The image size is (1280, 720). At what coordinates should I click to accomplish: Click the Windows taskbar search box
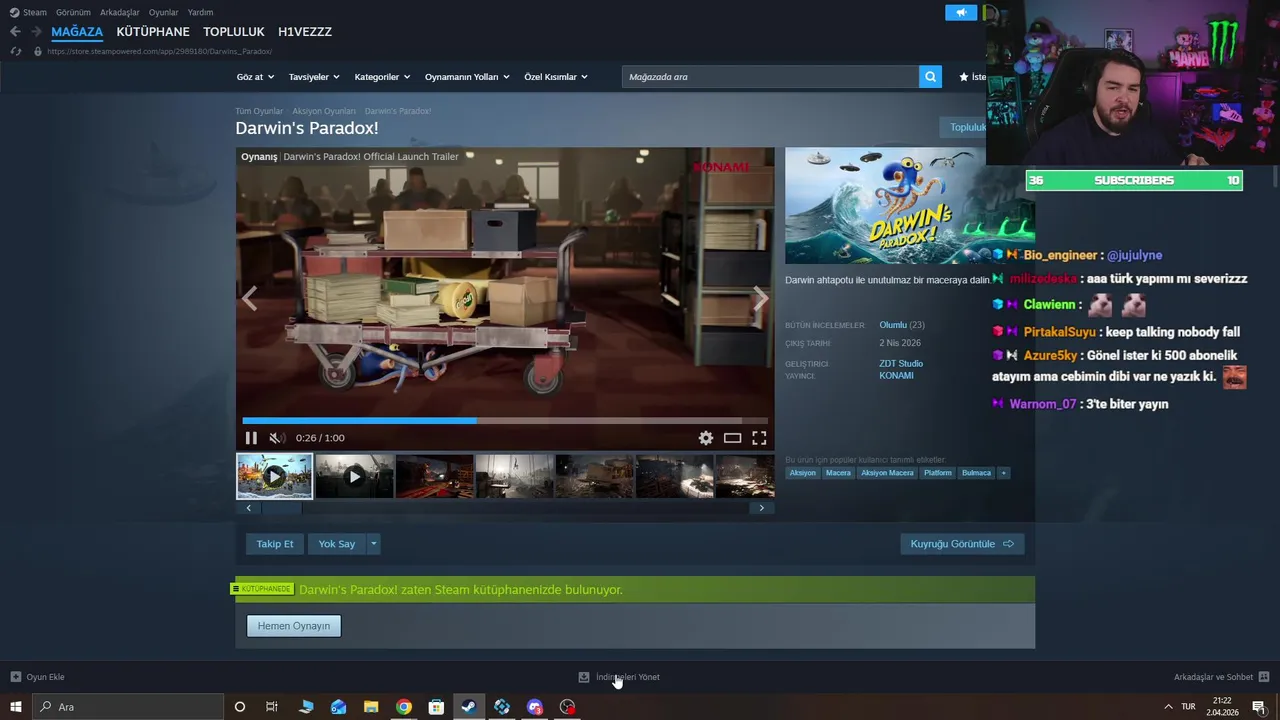[128, 707]
